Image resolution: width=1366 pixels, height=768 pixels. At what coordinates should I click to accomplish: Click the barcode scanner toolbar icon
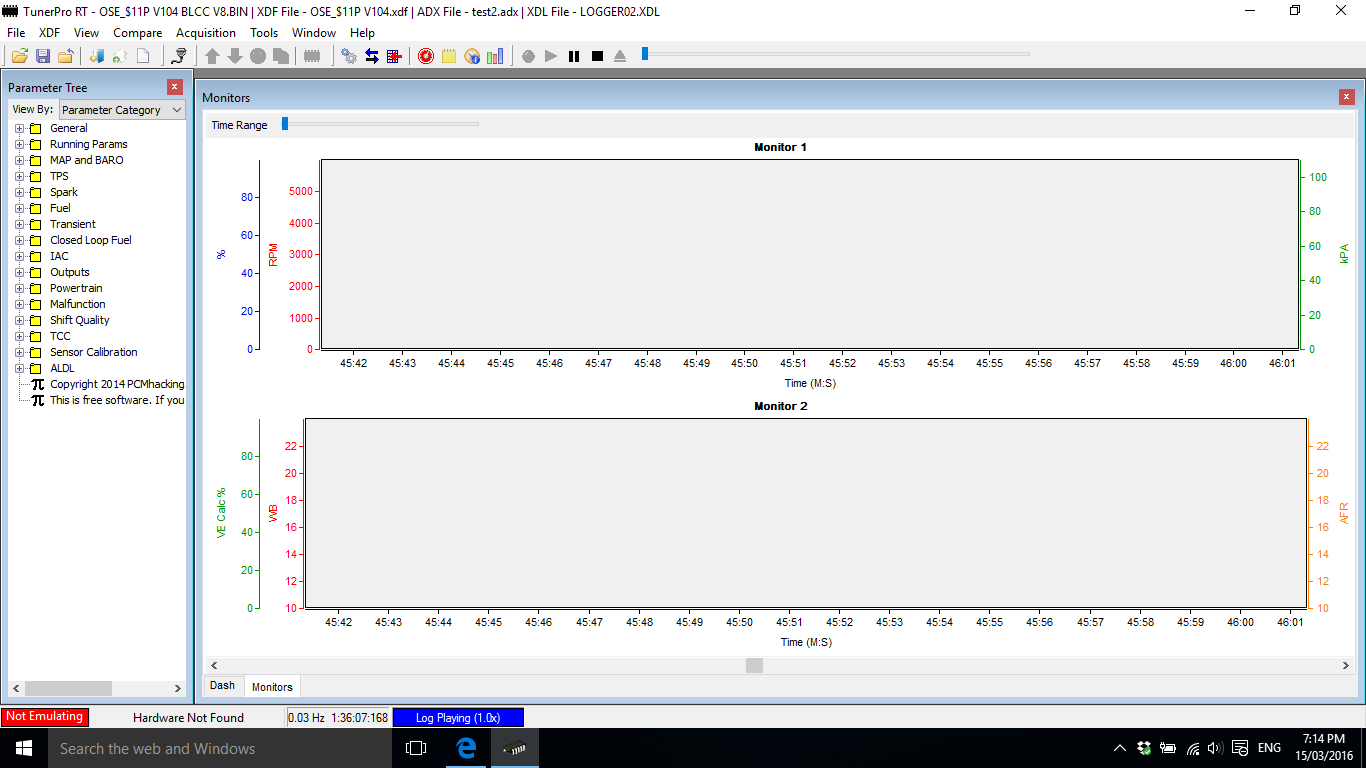coord(179,56)
